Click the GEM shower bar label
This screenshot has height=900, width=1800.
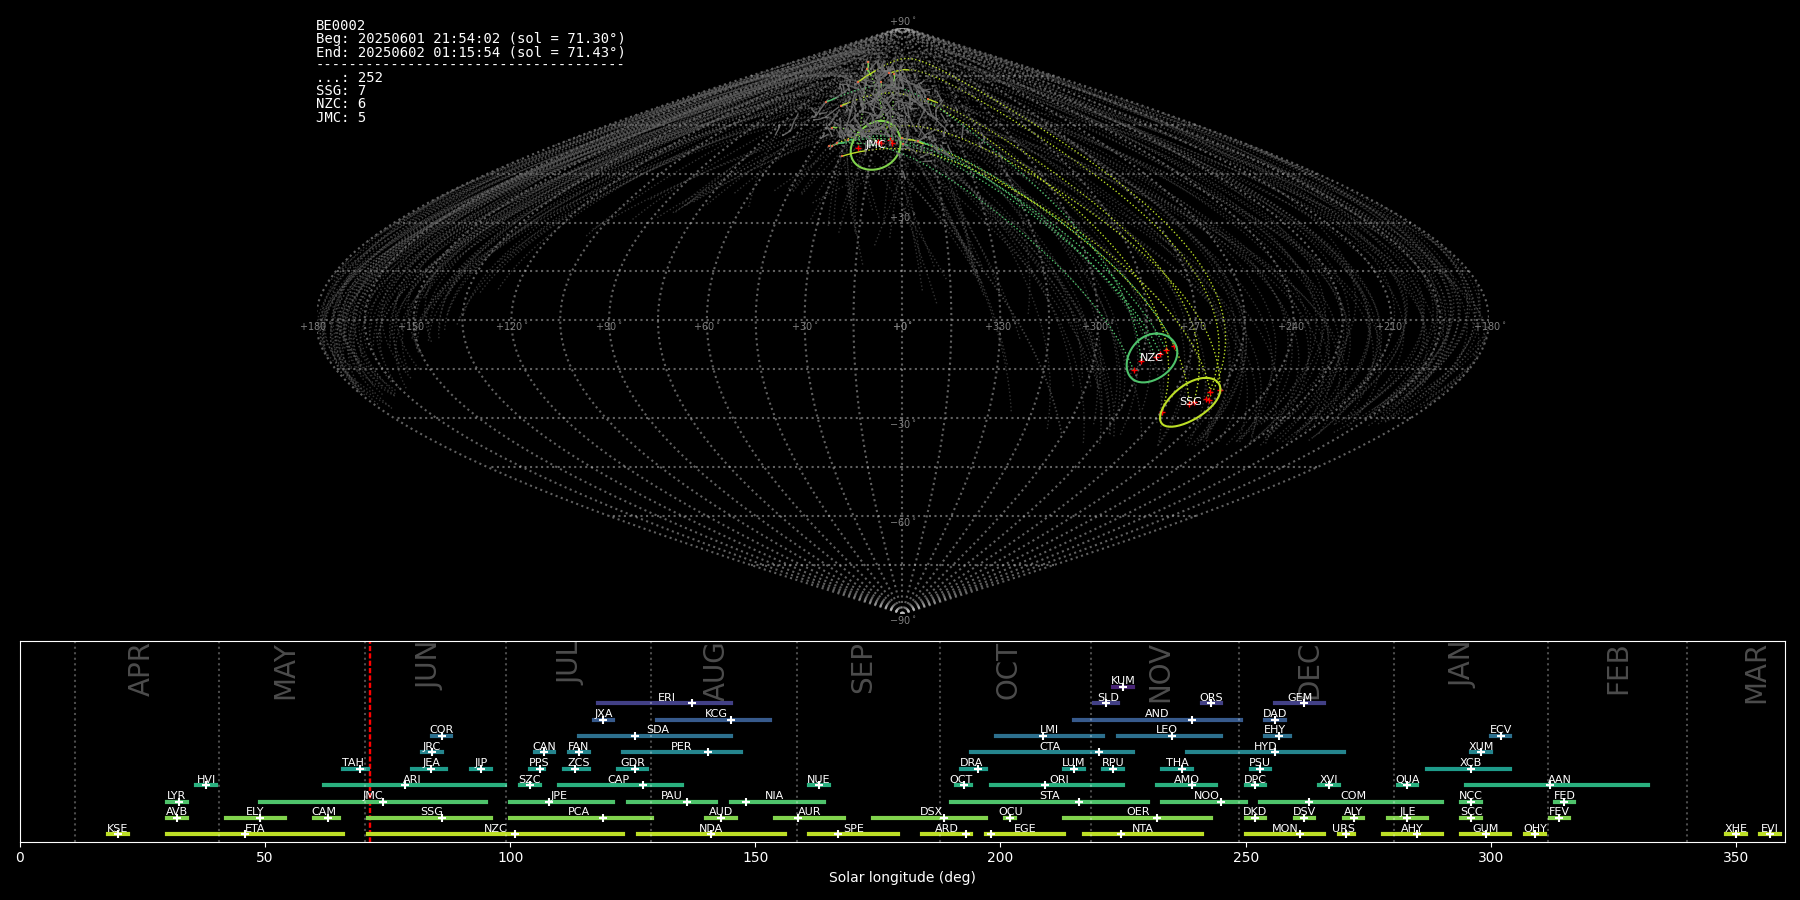coord(1299,698)
